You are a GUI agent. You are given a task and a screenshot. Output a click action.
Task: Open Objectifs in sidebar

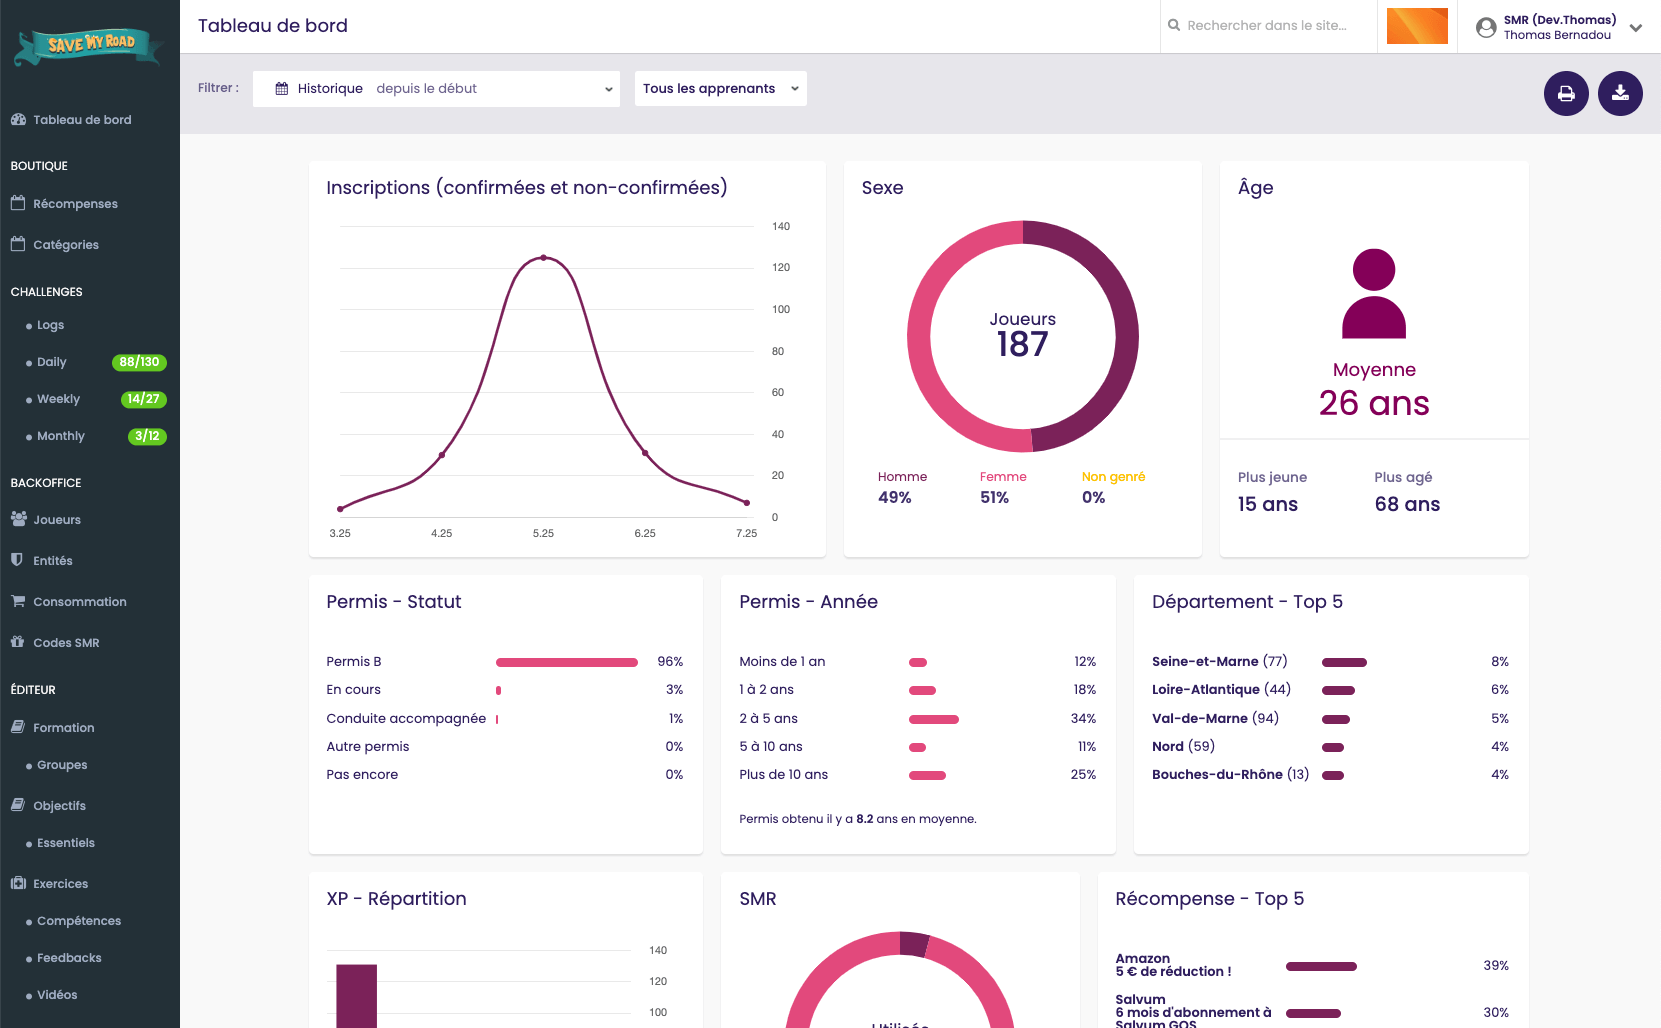pos(60,806)
